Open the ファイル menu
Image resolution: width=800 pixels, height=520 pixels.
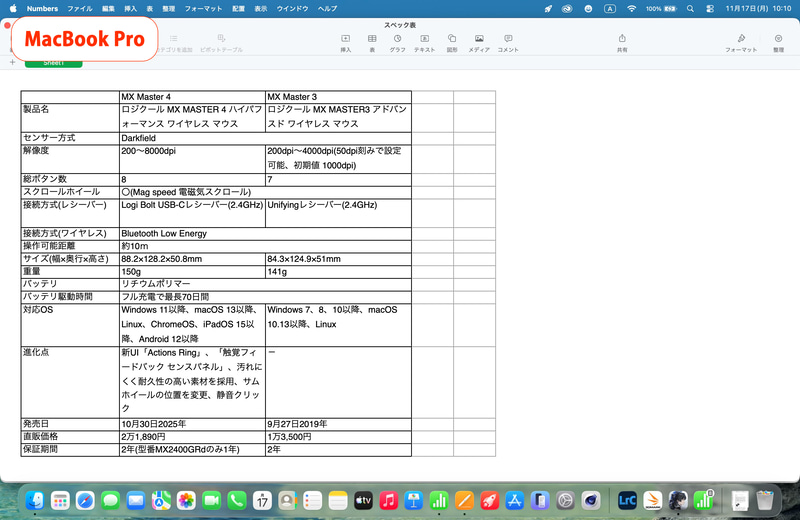tap(80, 9)
